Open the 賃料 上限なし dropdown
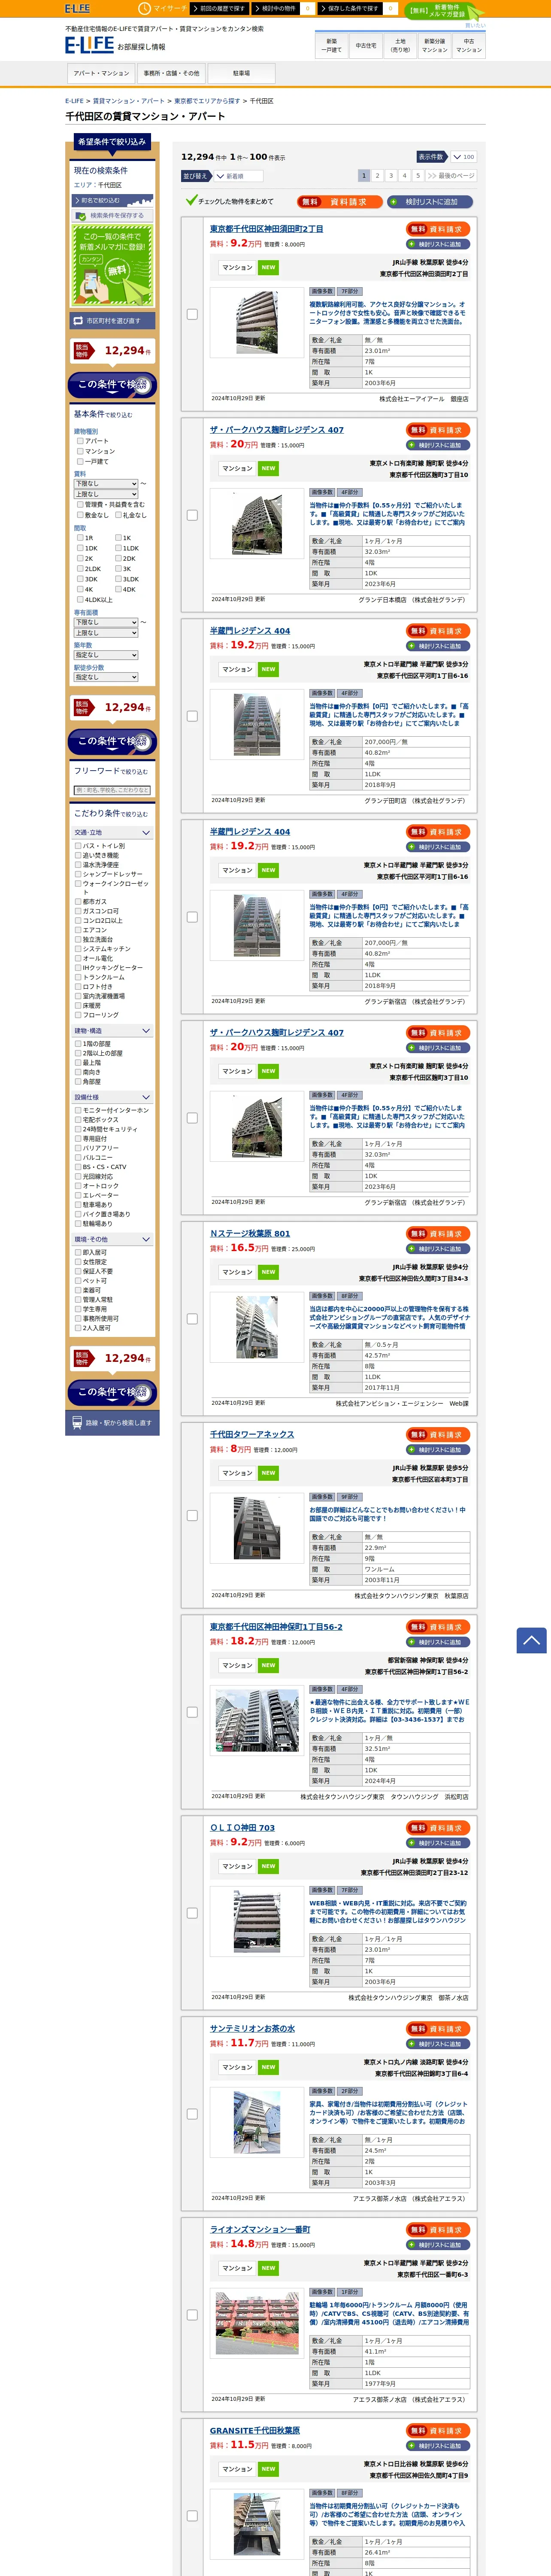This screenshot has width=551, height=2576. pos(106,494)
